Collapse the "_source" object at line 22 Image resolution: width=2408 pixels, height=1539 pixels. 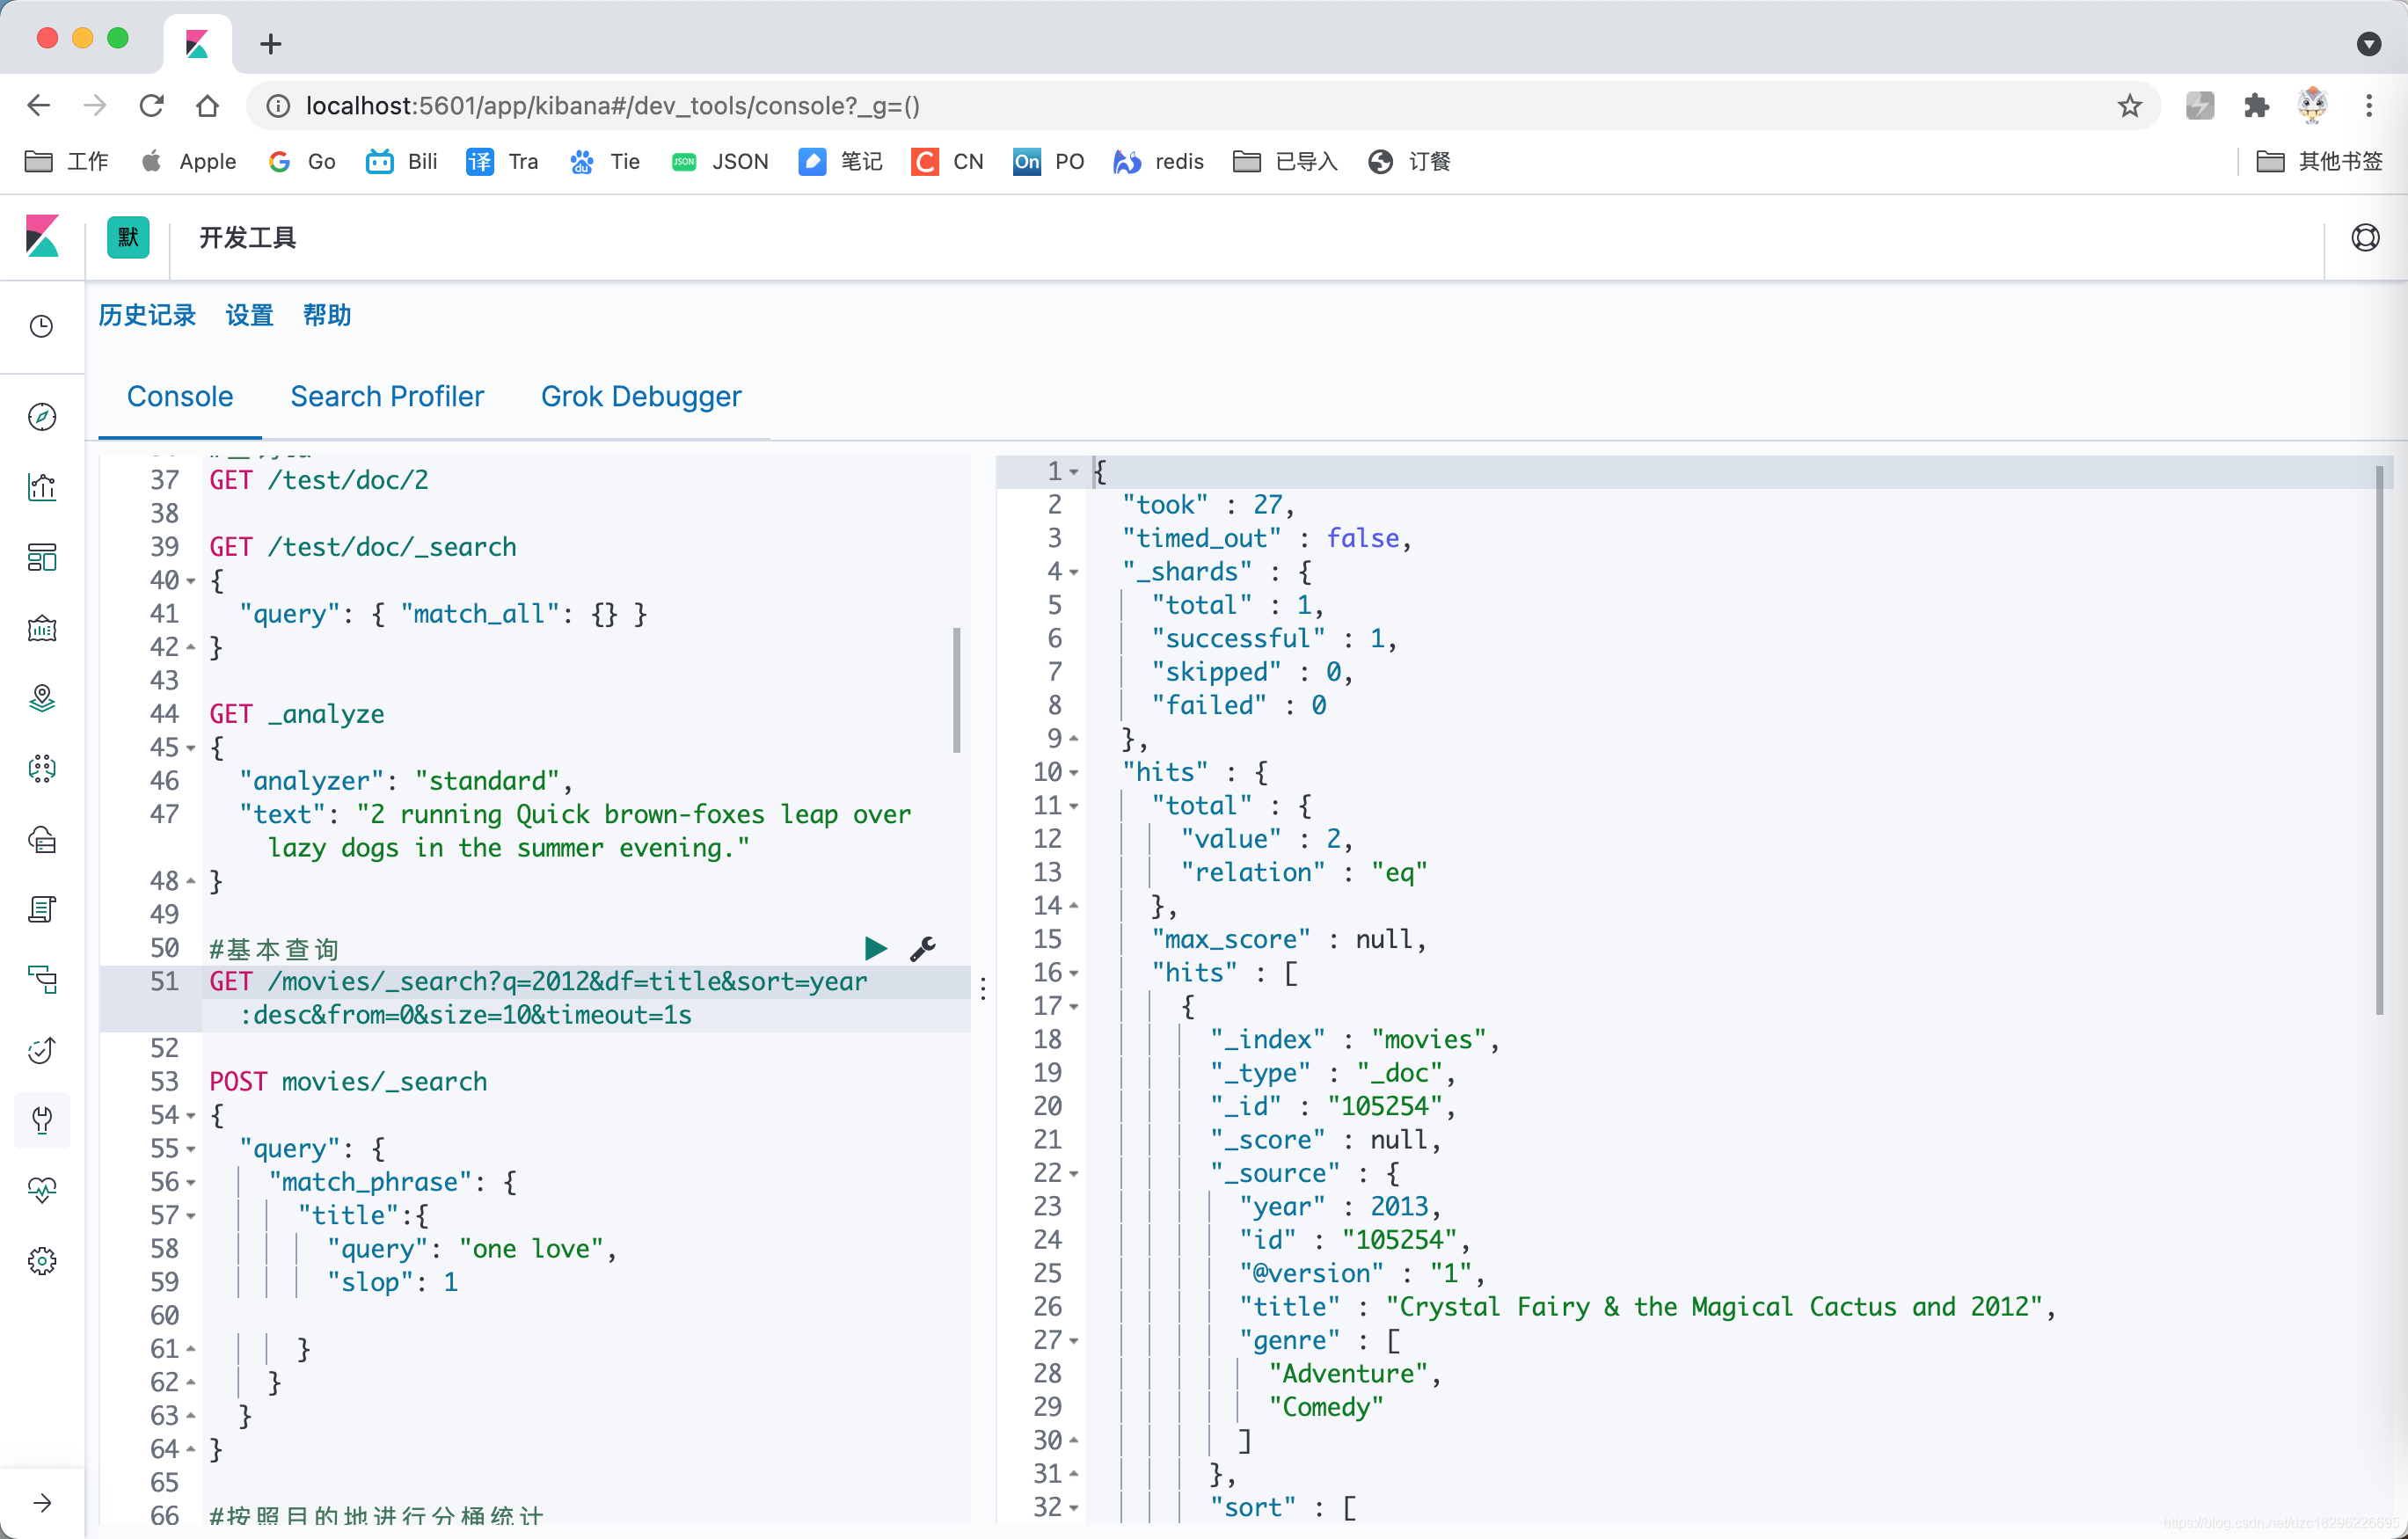(1074, 1173)
